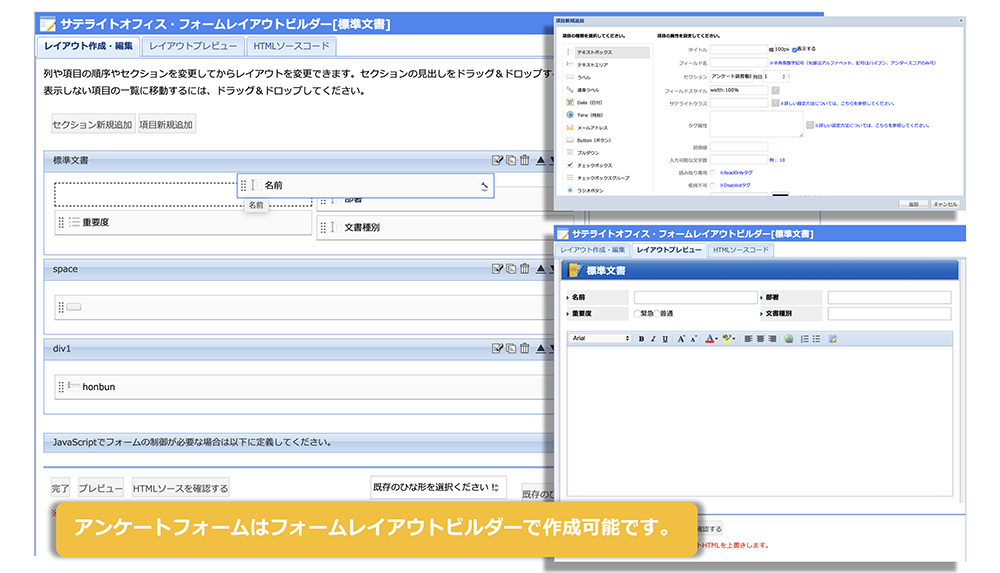Click edit icon on space section header

(x=497, y=269)
